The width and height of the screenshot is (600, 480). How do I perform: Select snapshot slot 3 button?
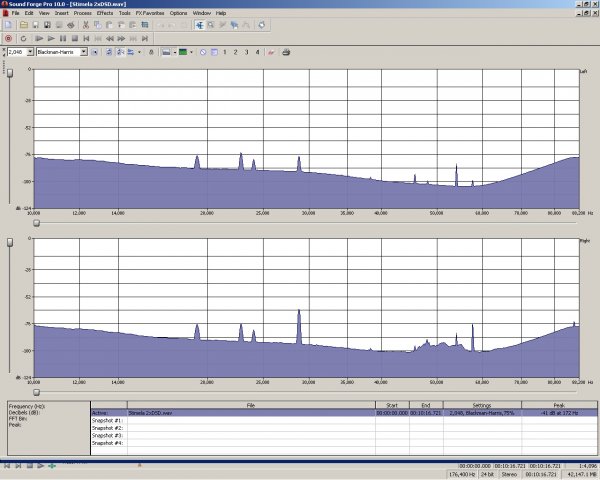pos(246,51)
